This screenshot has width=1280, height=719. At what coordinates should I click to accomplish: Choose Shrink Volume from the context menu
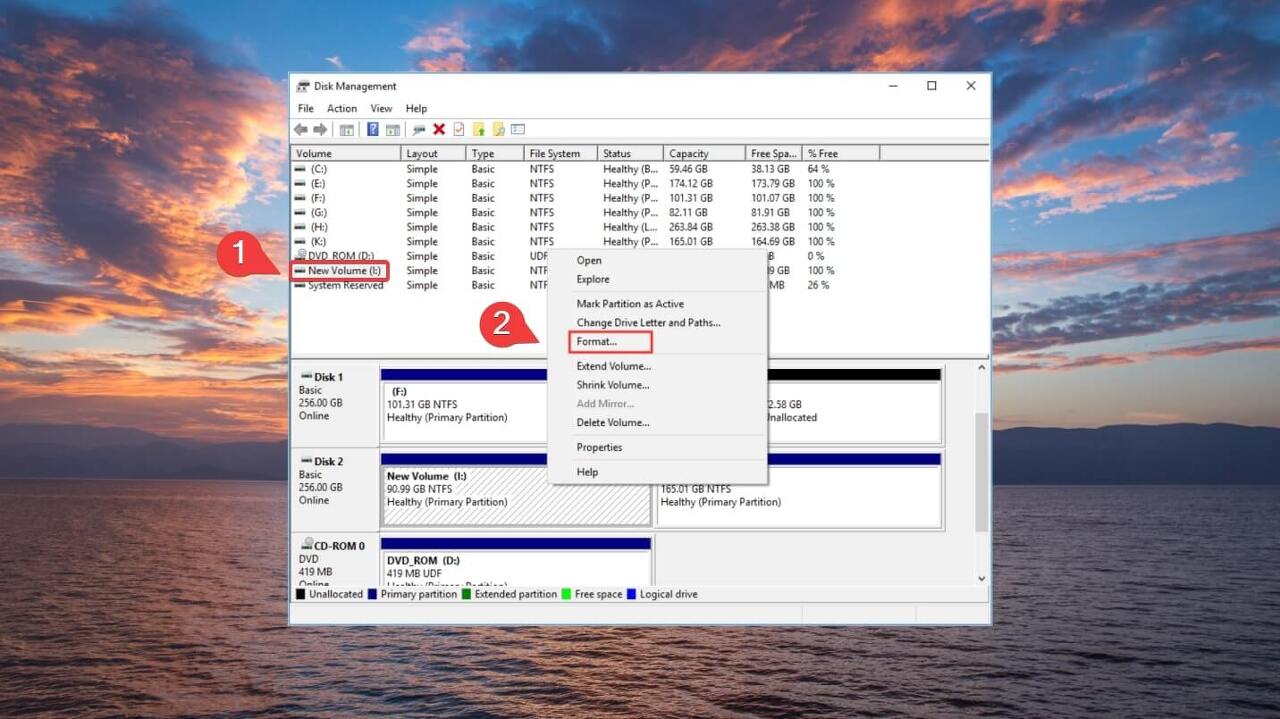coord(613,385)
